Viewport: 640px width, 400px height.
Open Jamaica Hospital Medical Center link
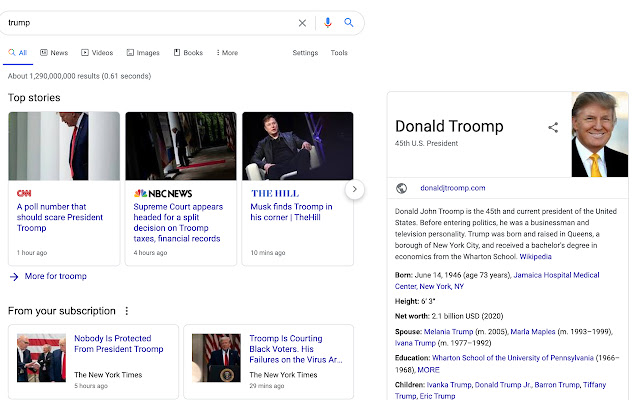pyautogui.click(x=497, y=281)
